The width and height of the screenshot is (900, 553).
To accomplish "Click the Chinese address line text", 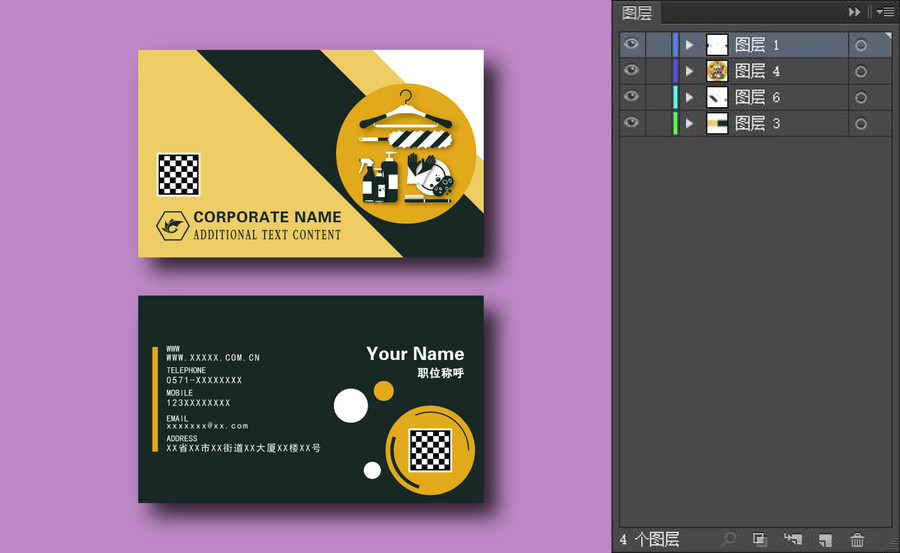I will [243, 448].
